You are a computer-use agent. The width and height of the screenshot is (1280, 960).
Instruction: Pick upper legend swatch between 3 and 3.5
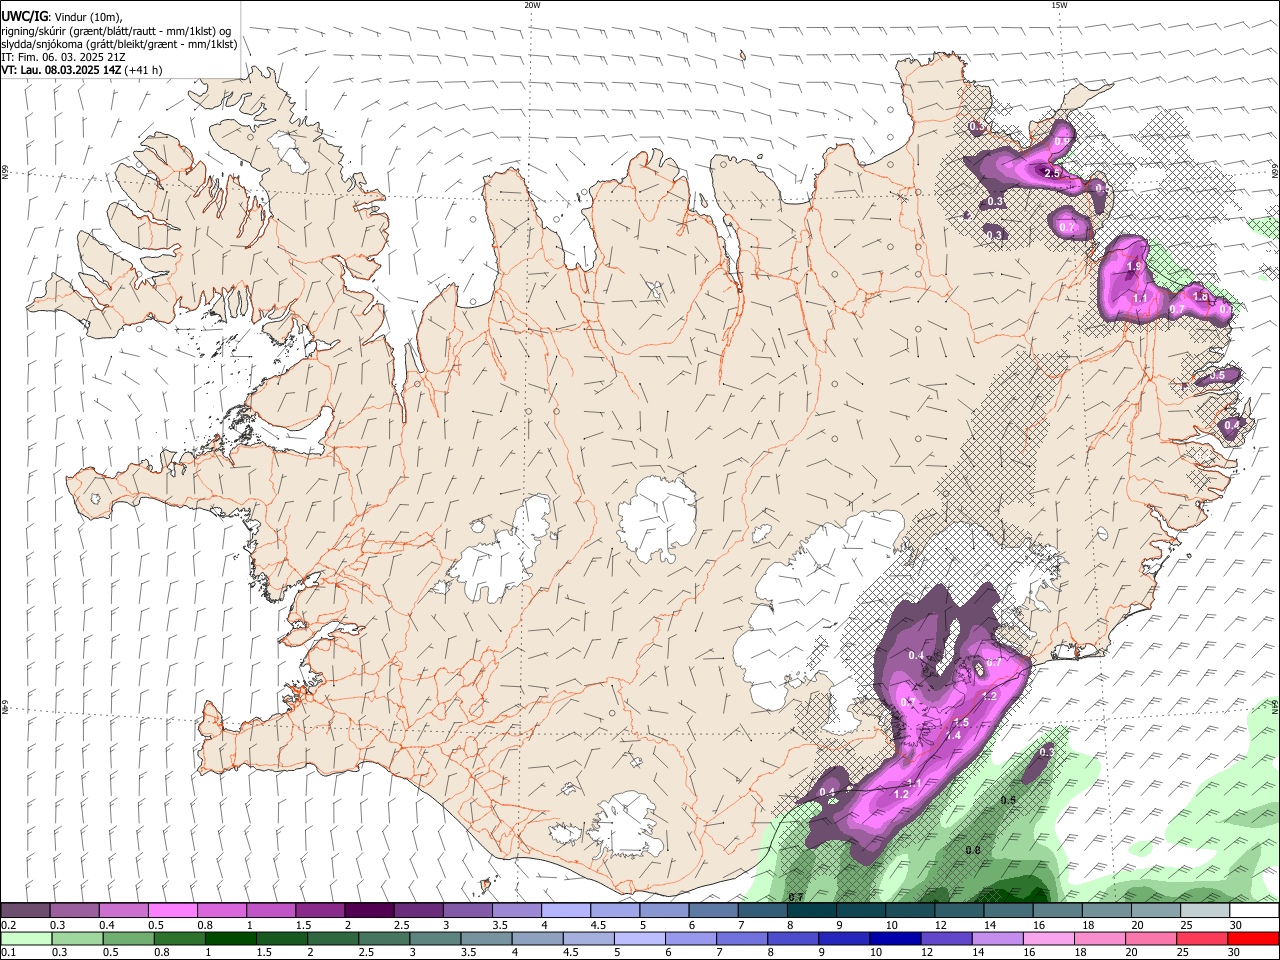(467, 911)
